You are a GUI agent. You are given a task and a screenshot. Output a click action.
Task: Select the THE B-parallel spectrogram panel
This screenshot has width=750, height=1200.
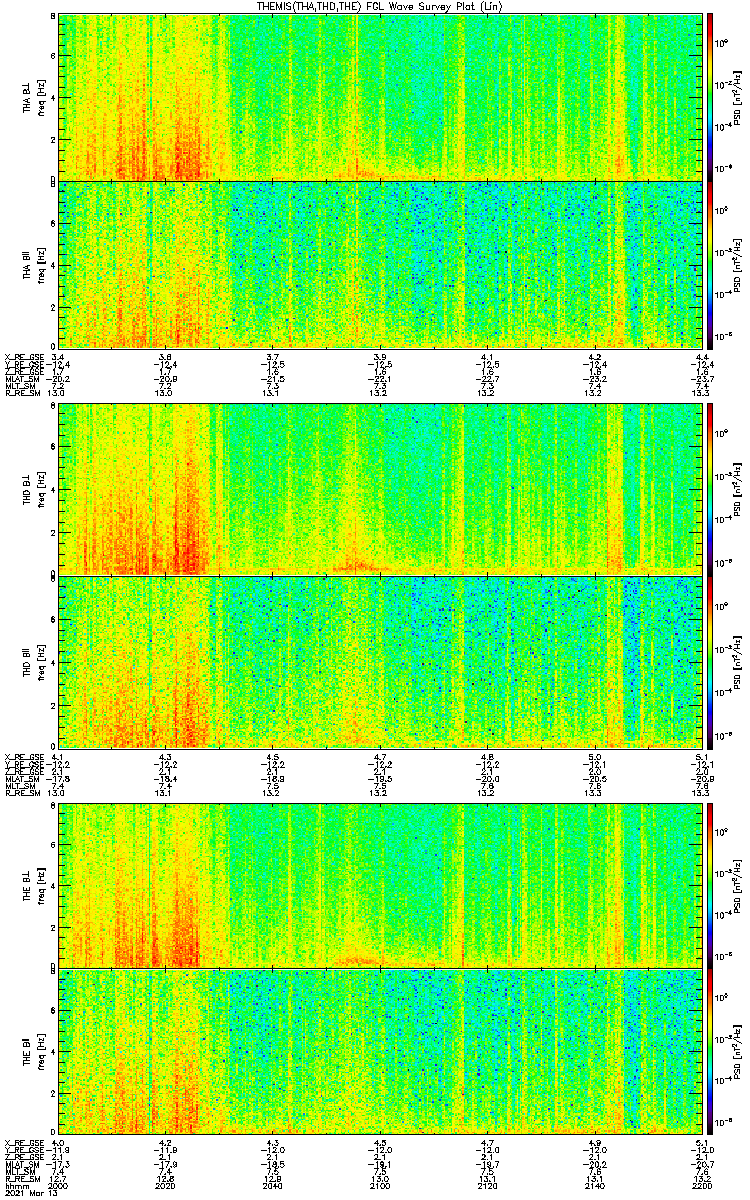(x=379, y=1050)
